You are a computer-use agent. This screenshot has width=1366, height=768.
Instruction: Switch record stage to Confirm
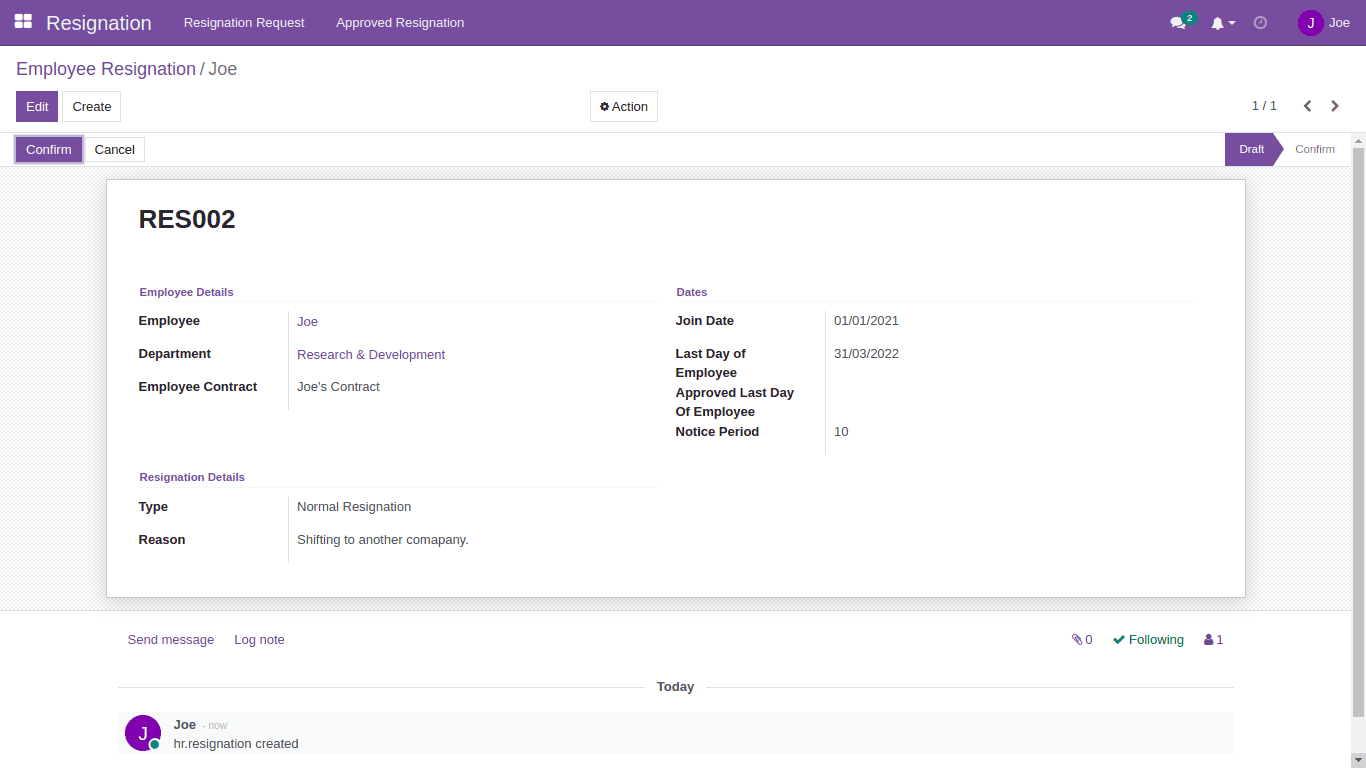[1314, 149]
